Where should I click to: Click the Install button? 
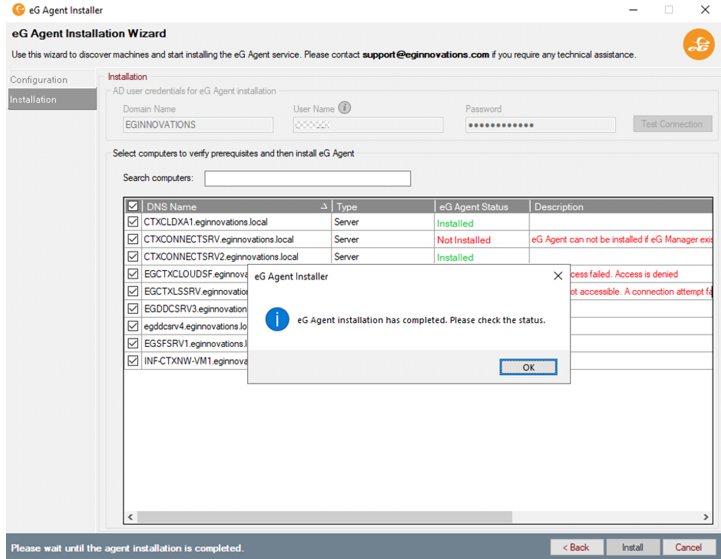point(633,547)
